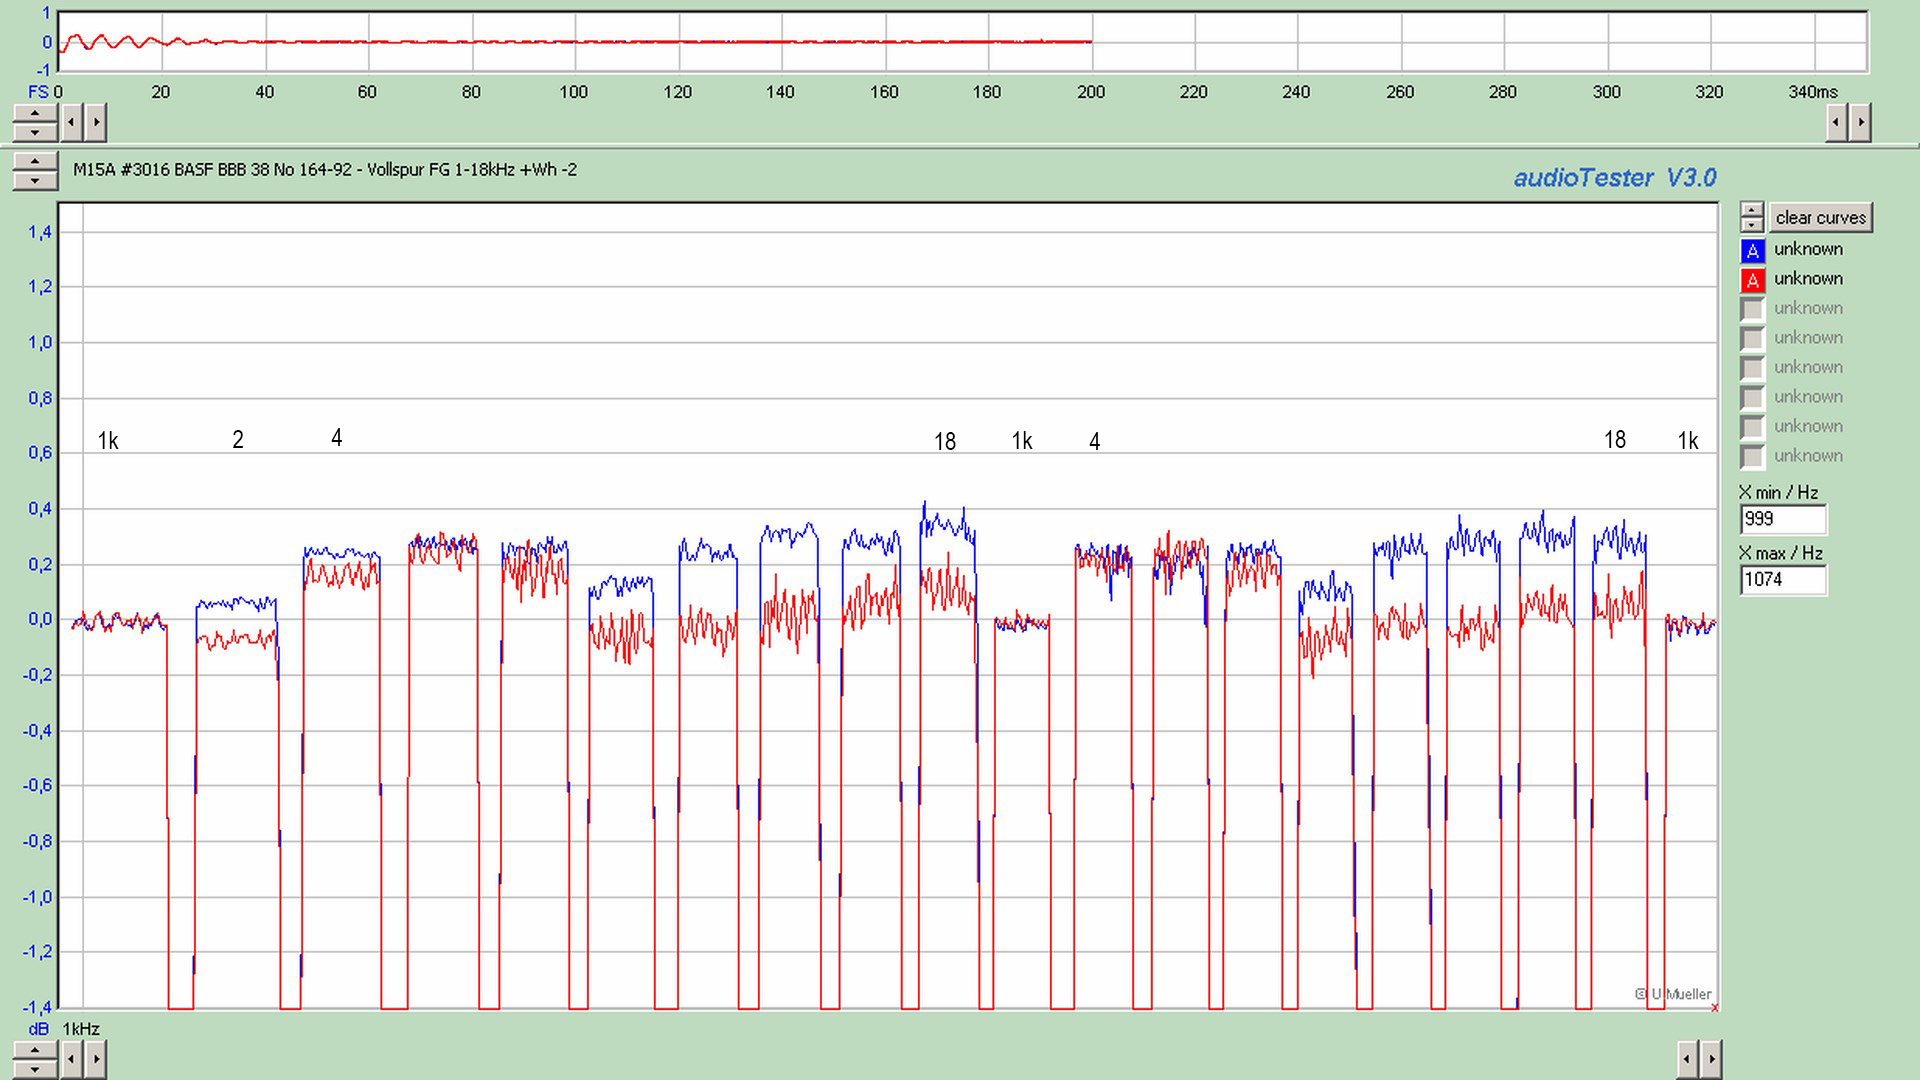Click the bottom-right corner left scroll arrow
This screenshot has width=1920, height=1080.
point(1687,1059)
